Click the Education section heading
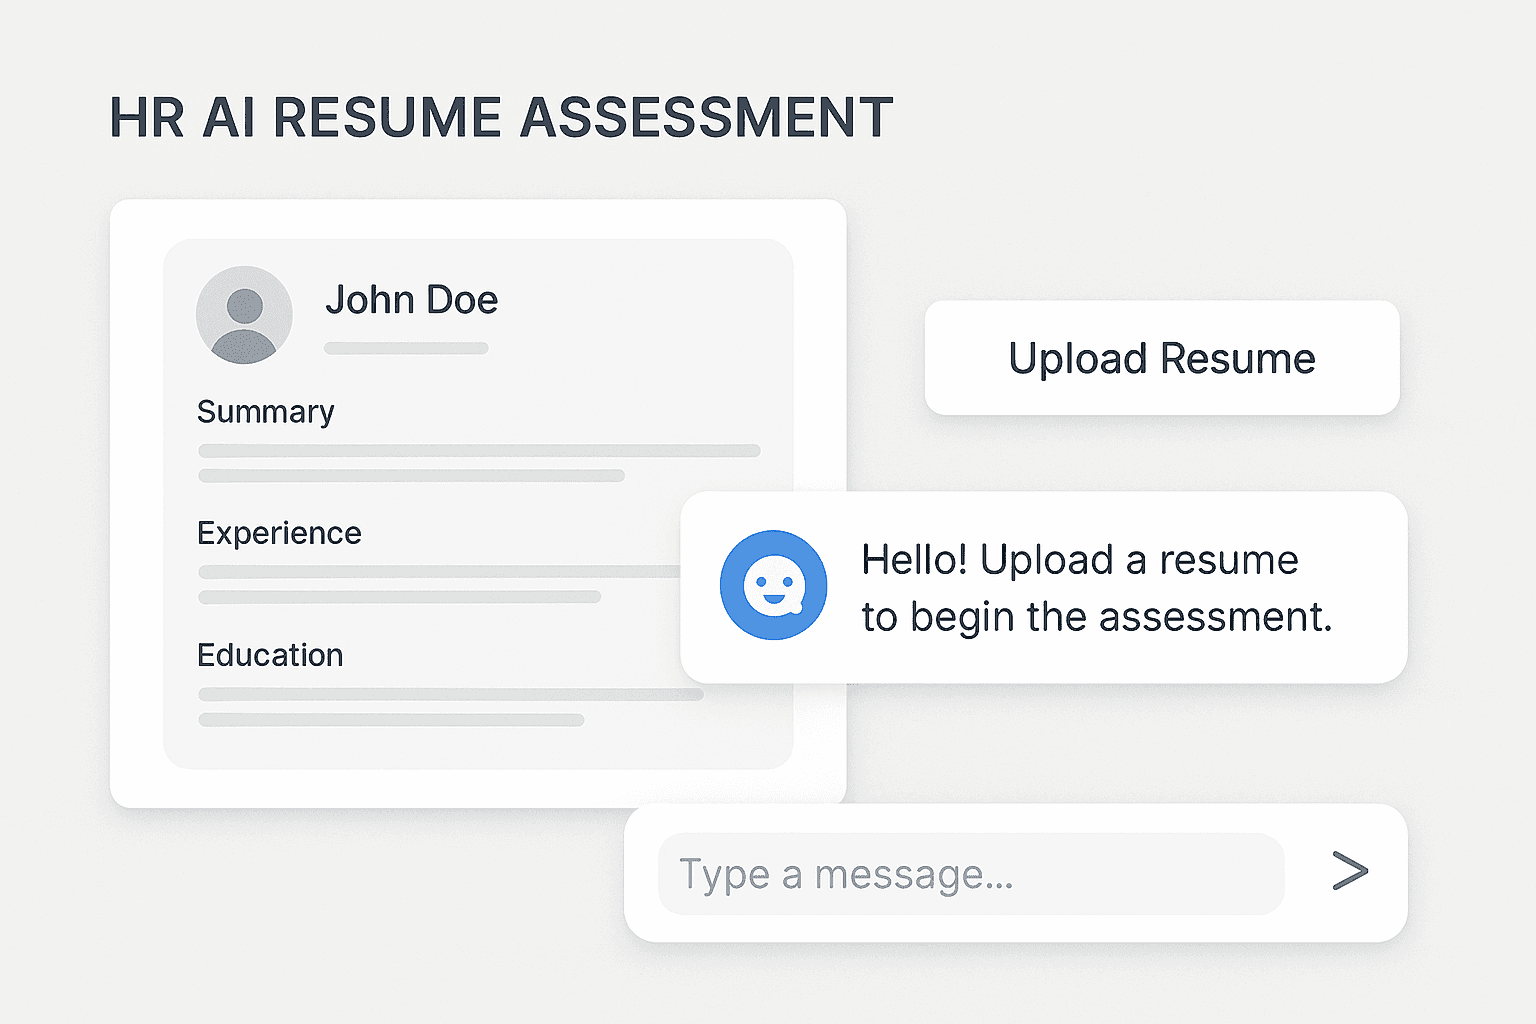The width and height of the screenshot is (1536, 1024). pyautogui.click(x=270, y=655)
